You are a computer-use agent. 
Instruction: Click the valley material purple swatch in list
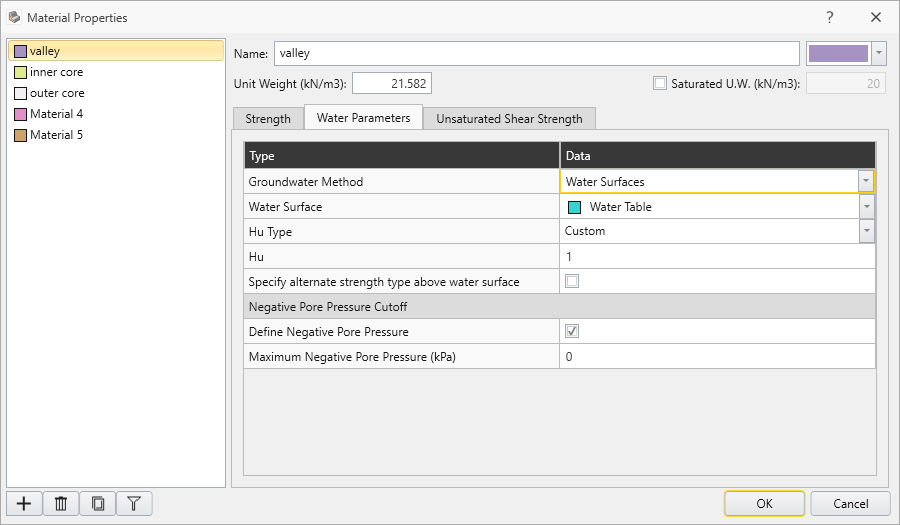click(21, 51)
